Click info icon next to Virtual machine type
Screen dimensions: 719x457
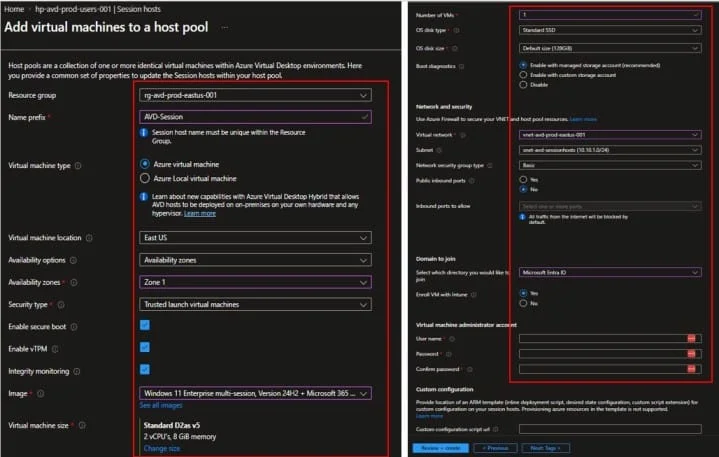coord(78,166)
